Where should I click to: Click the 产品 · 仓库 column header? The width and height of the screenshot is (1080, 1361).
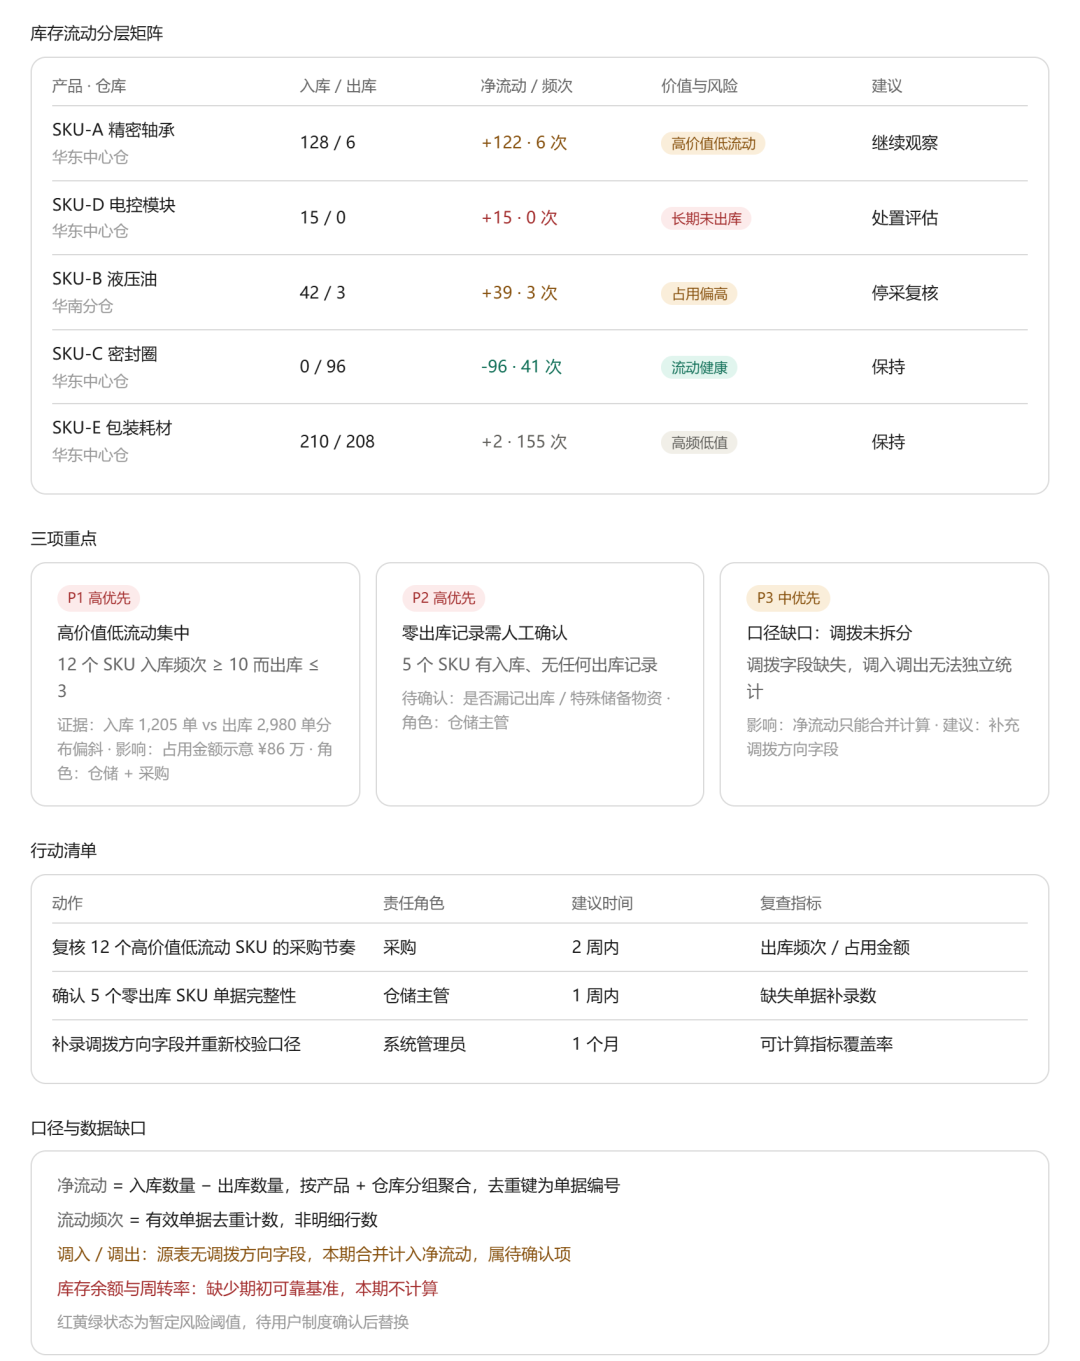[x=89, y=86]
